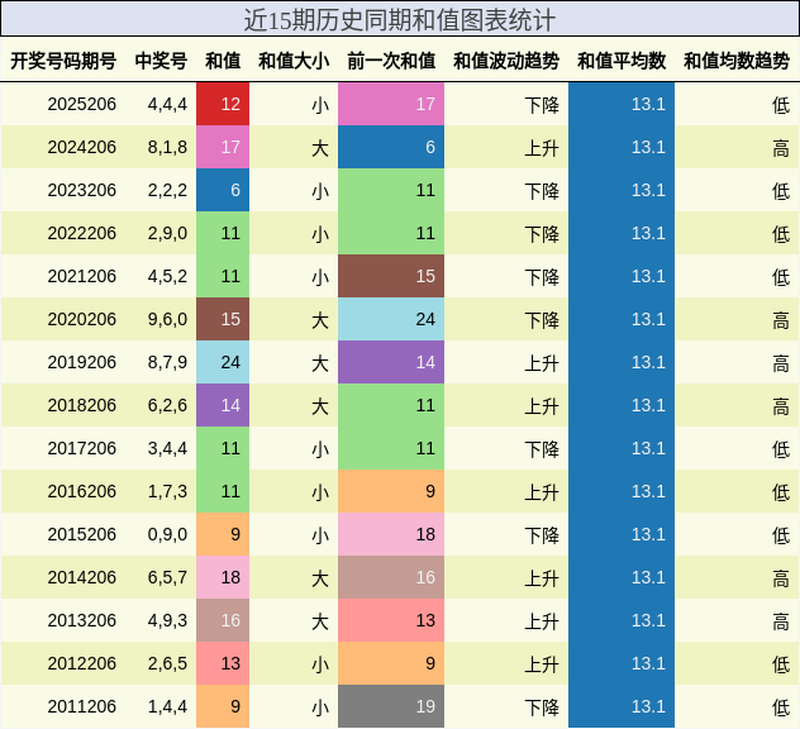Image resolution: width=800 pixels, height=729 pixels.
Task: Click winning numbers 4,5,2
Action: coord(167,276)
